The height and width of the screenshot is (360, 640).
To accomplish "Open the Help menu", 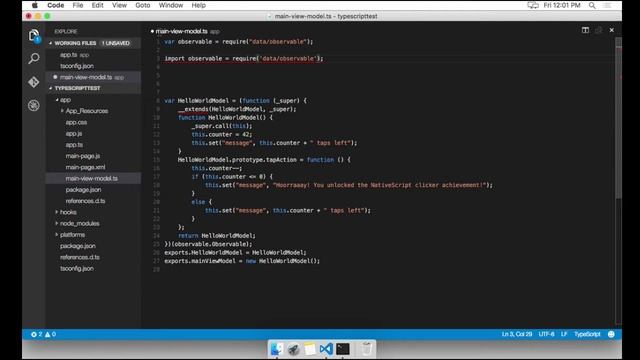I will 198,5.
